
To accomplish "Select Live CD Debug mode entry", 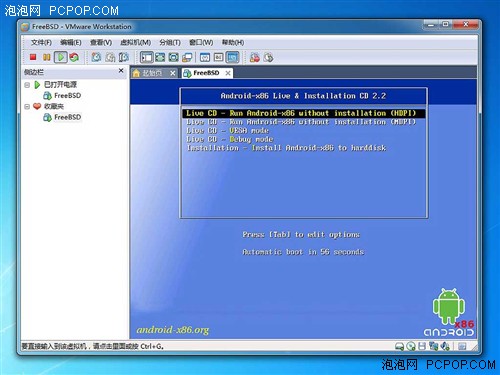I will [x=230, y=139].
